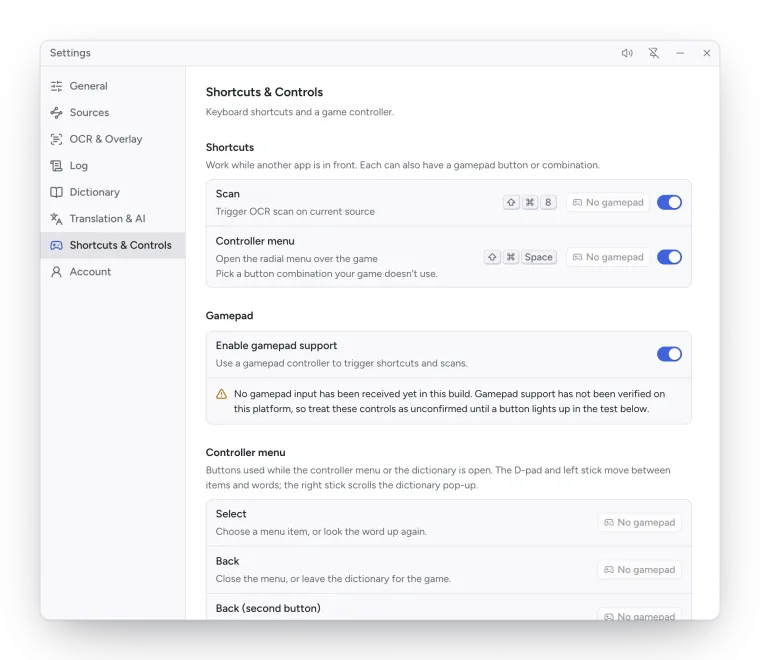This screenshot has height=660, width=760.
Task: Turn off Enable gamepad support
Action: [x=669, y=354]
